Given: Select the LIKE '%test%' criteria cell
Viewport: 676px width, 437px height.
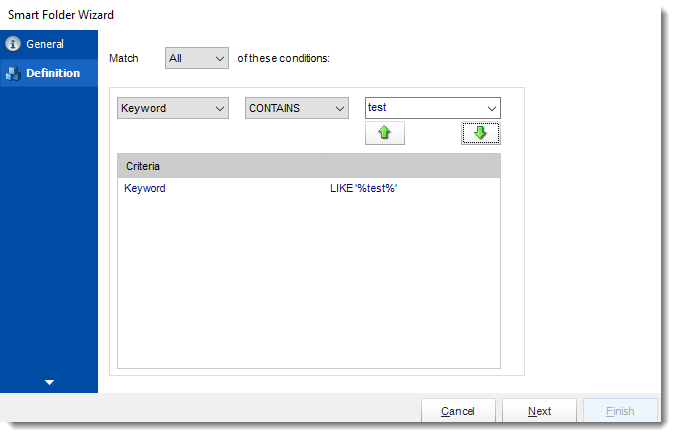Looking at the screenshot, I should coord(363,188).
